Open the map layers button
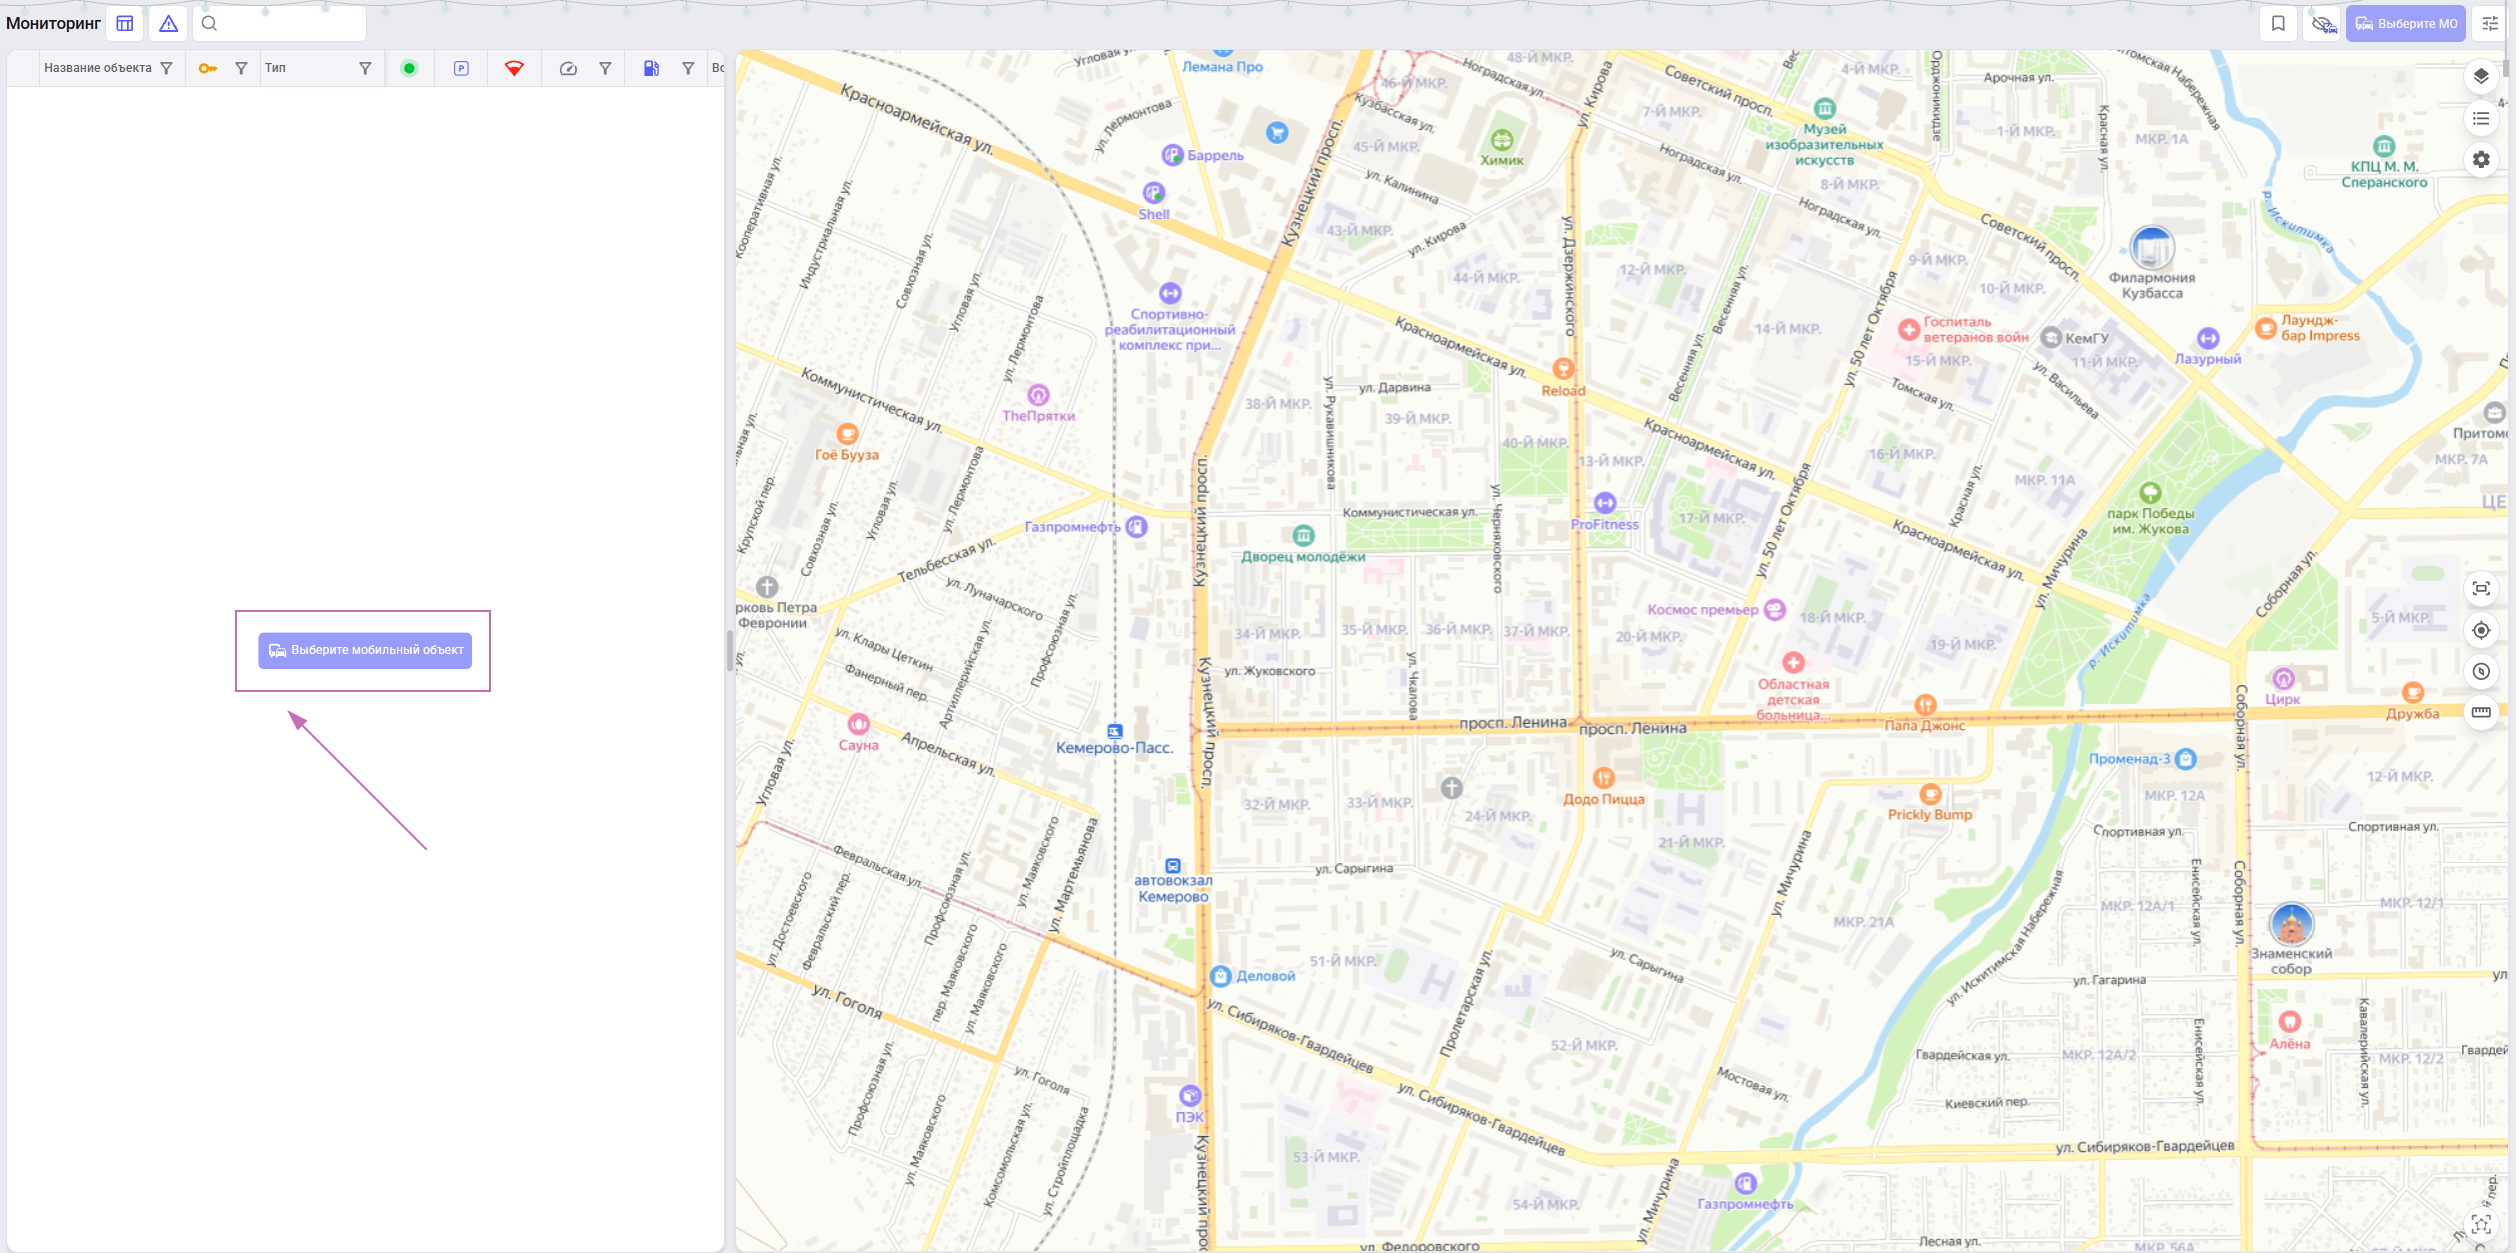2516x1253 pixels. (2481, 77)
